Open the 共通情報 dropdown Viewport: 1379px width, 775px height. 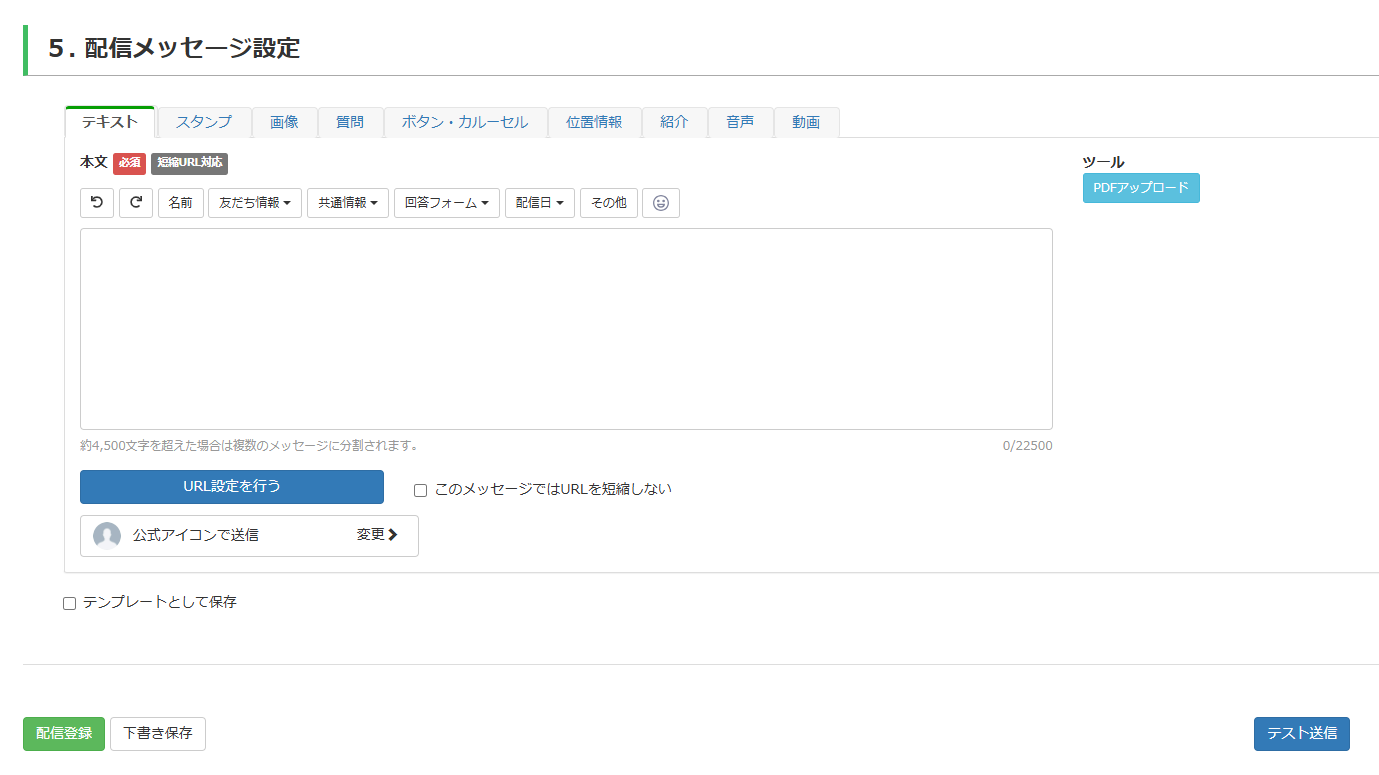pyautogui.click(x=348, y=203)
